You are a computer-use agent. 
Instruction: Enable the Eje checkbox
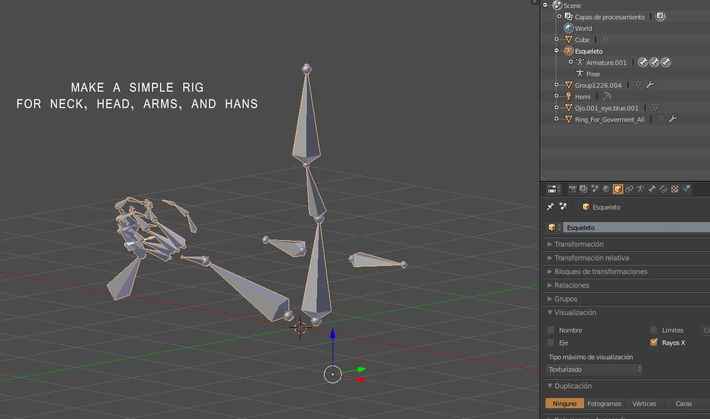point(551,342)
